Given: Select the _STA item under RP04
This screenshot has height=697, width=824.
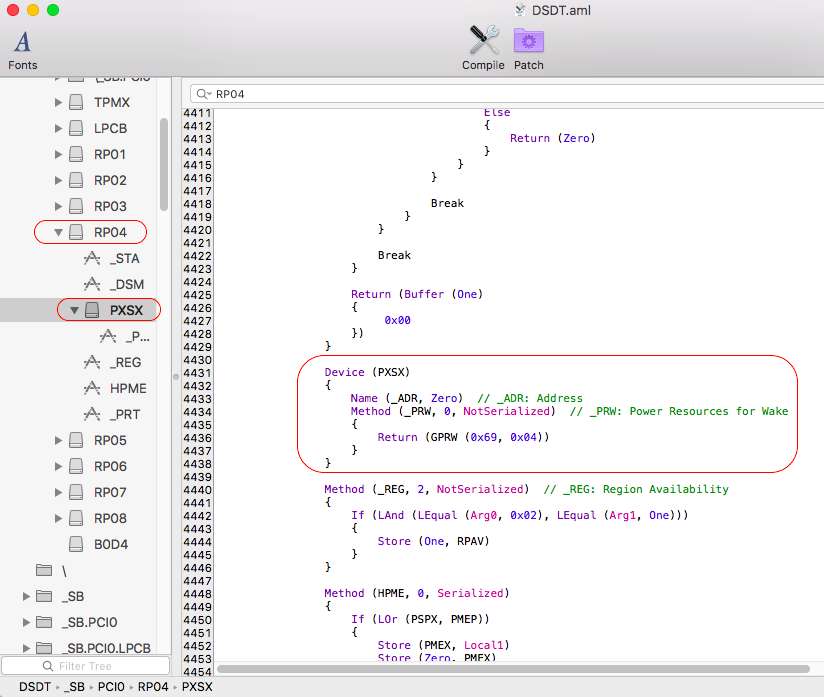Looking at the screenshot, I should 125,259.
